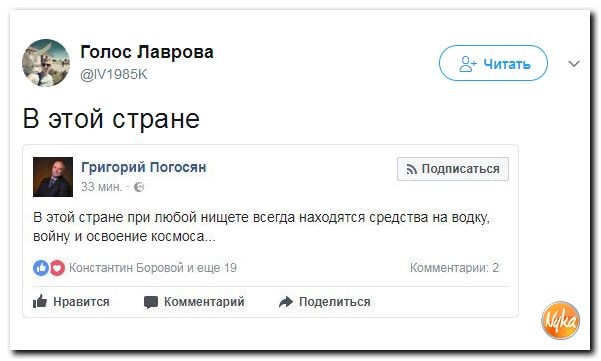Click the RSS icon in Подписаться

tap(412, 169)
